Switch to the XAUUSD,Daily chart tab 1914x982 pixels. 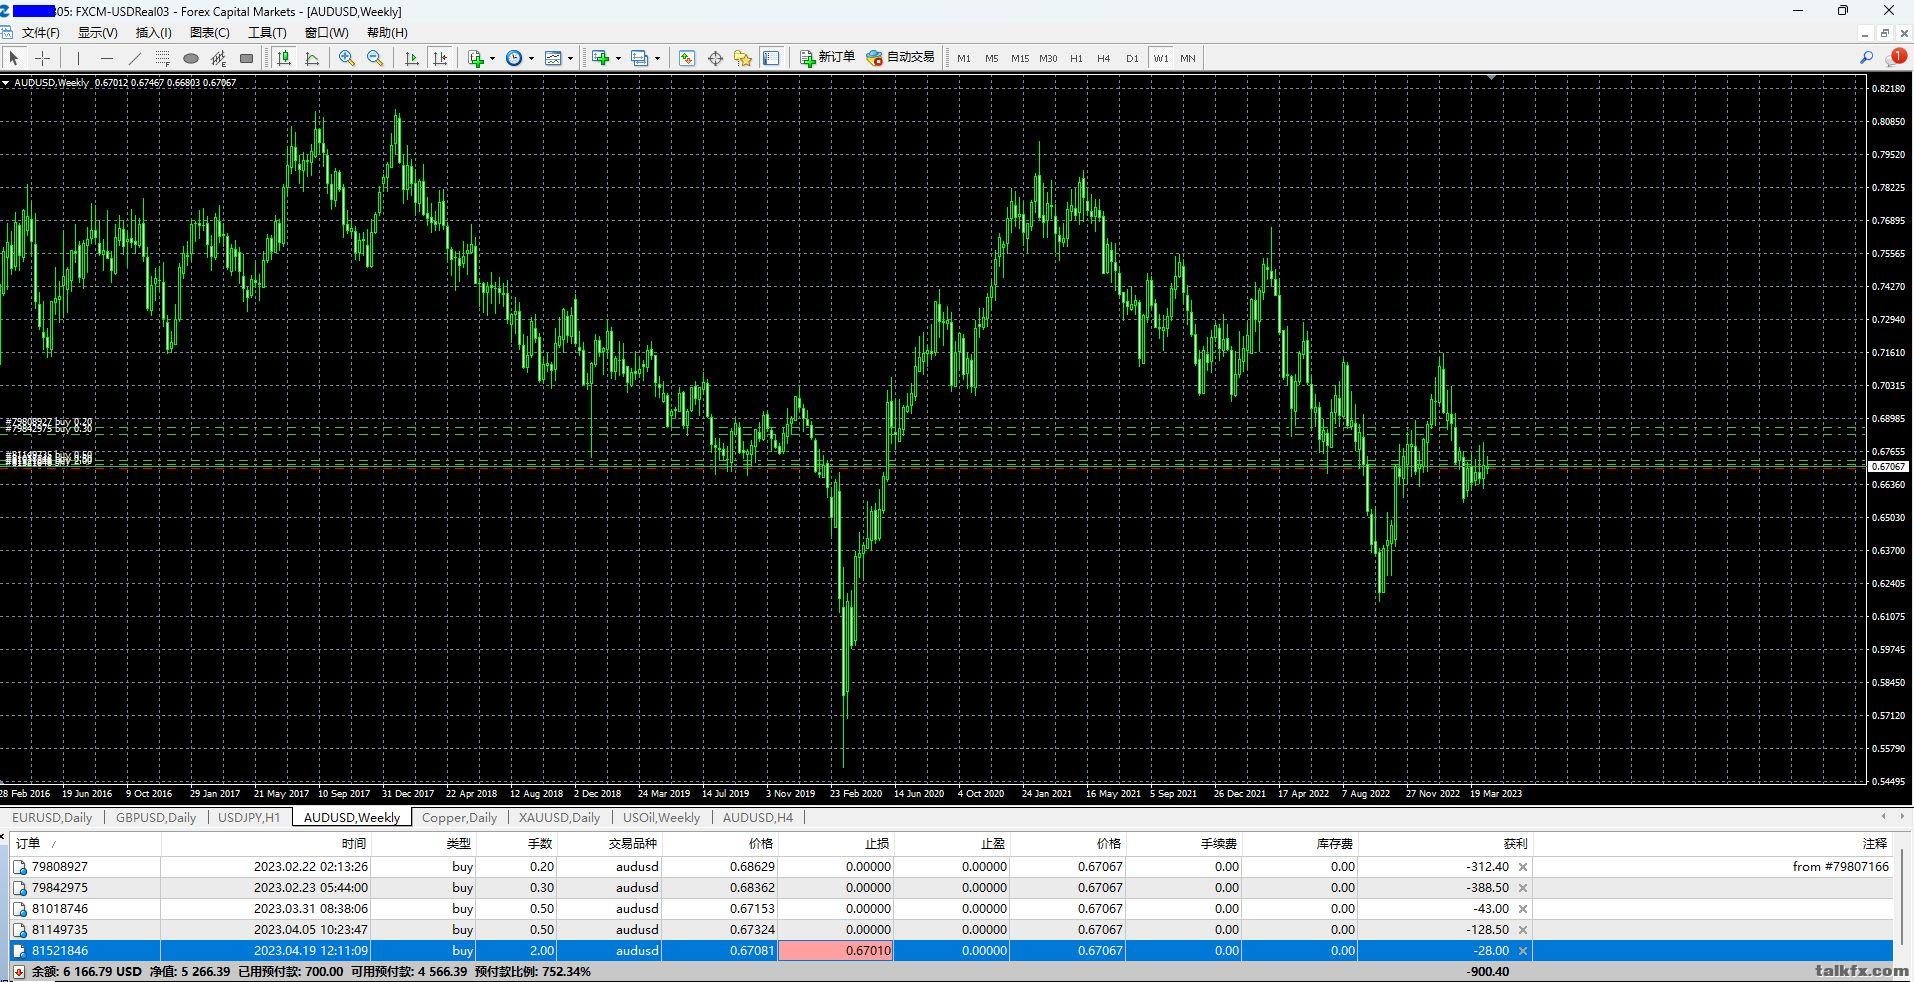click(559, 817)
